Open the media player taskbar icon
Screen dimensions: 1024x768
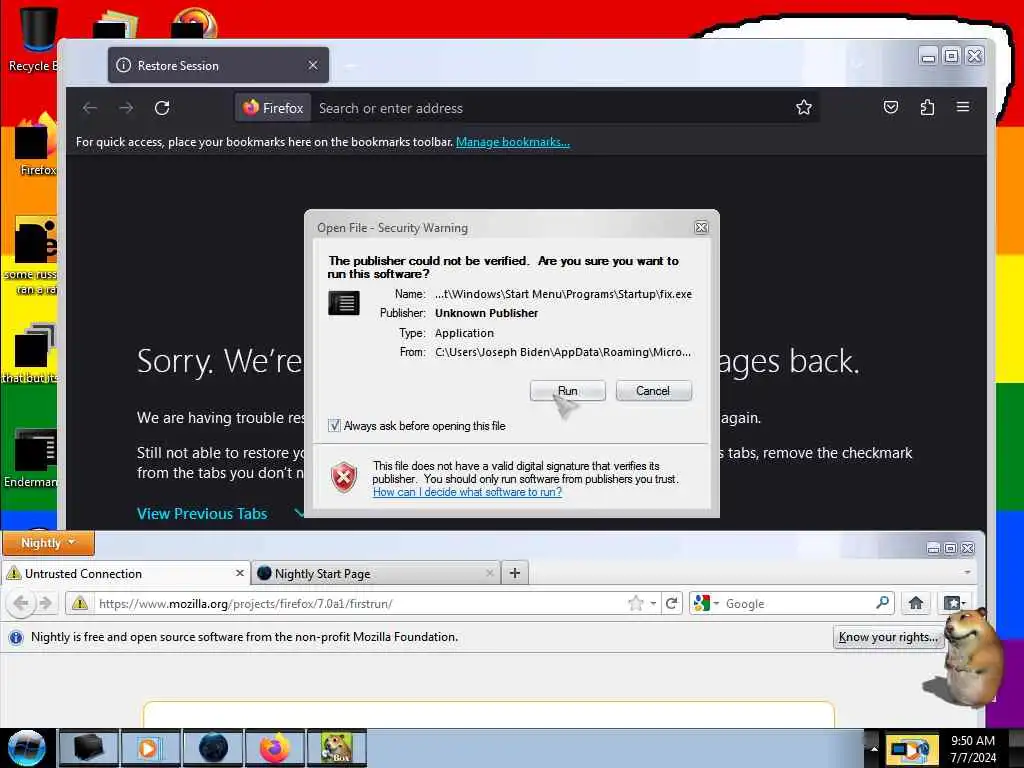(x=150, y=748)
